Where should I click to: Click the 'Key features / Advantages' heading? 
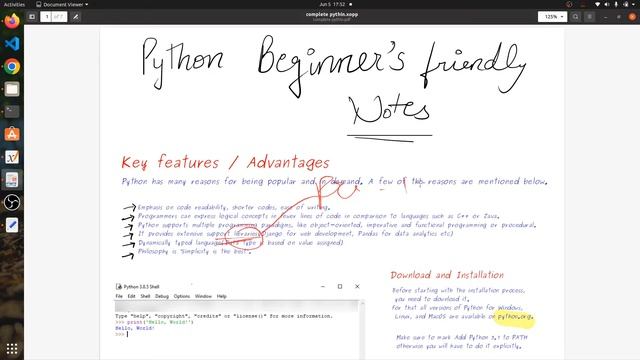coord(225,162)
